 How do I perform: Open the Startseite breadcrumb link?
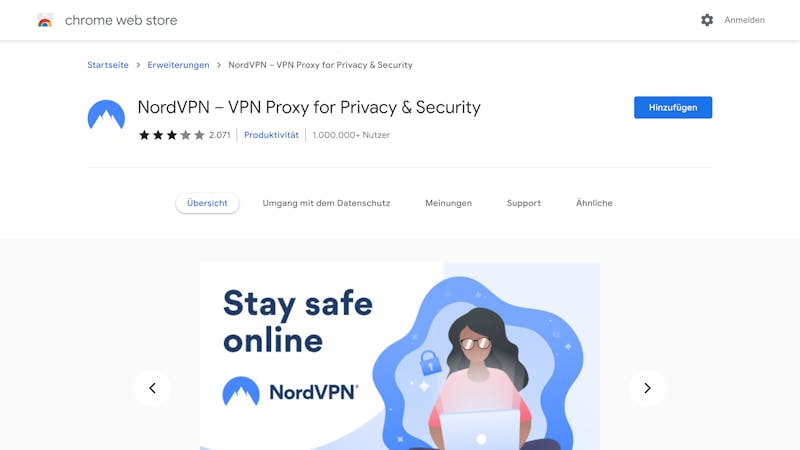(x=108, y=65)
